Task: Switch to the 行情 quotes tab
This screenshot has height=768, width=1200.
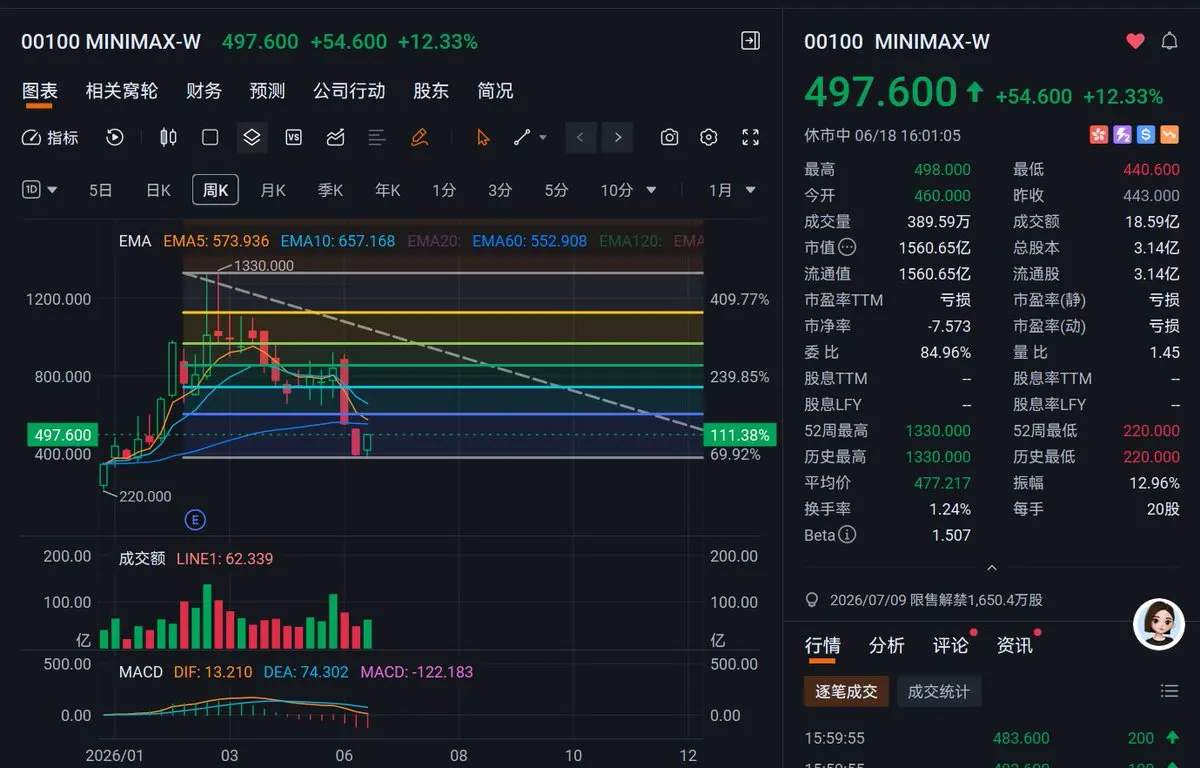Action: (x=822, y=645)
